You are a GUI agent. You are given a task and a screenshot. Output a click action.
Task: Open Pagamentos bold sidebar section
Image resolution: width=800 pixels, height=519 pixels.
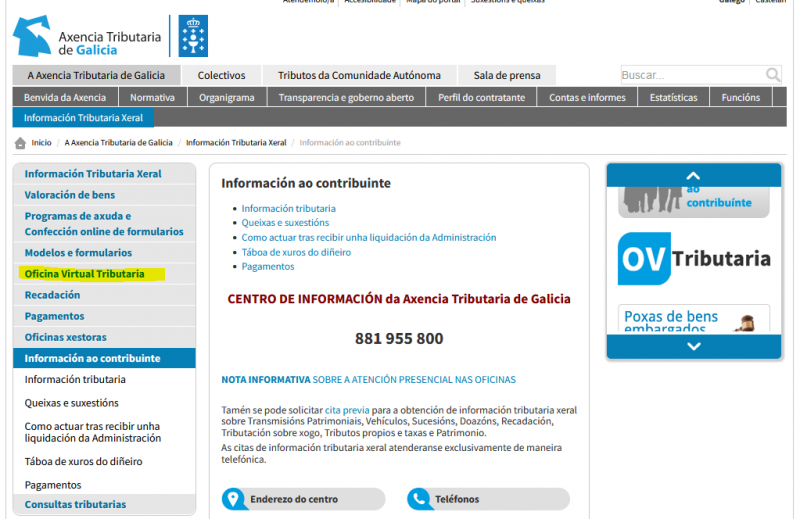[104, 316]
